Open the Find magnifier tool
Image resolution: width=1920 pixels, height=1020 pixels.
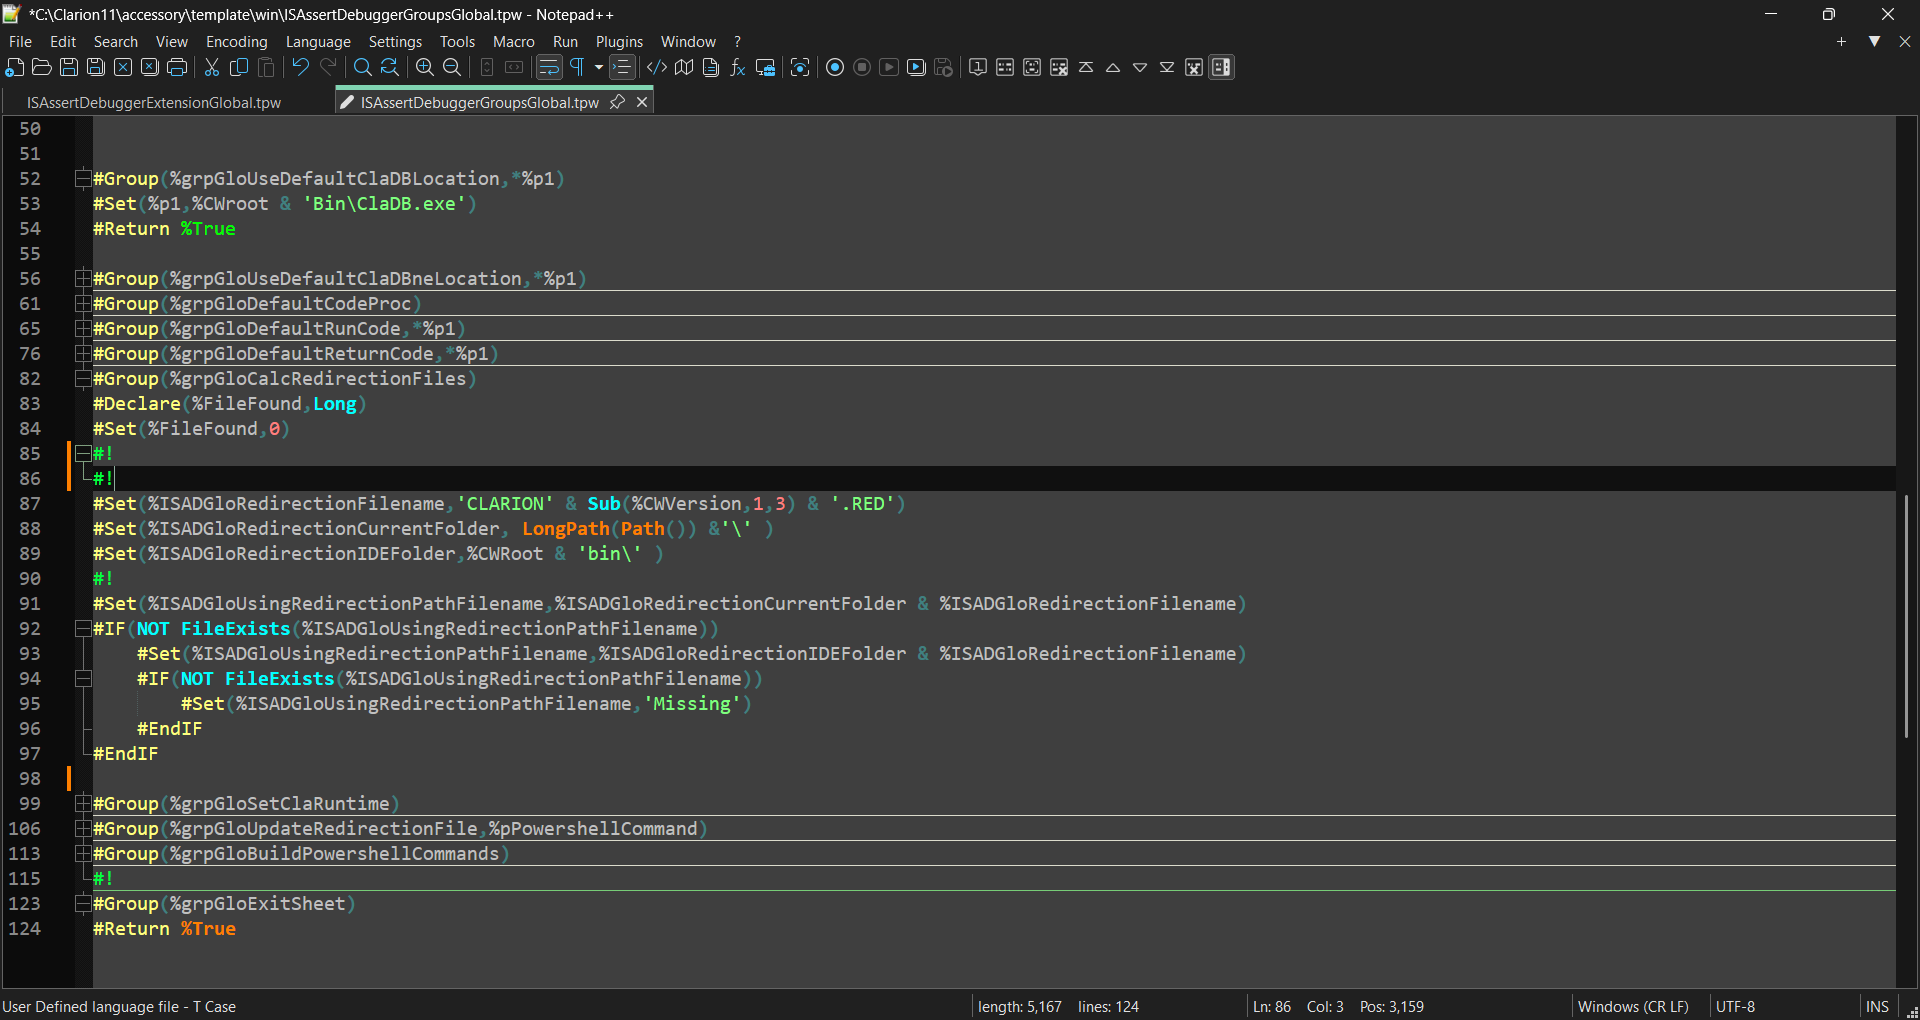(x=363, y=68)
